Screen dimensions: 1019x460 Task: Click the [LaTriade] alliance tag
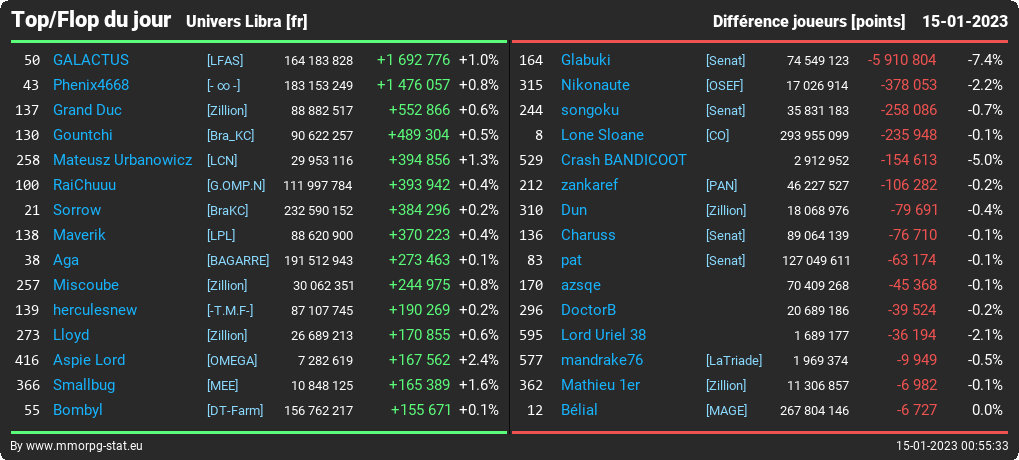tap(734, 361)
